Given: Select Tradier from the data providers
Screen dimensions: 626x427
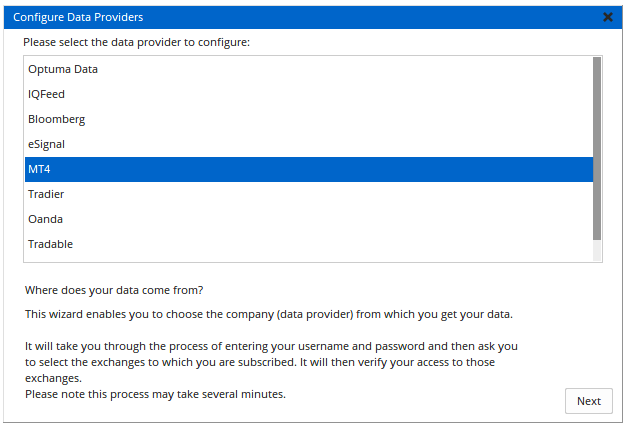Looking at the screenshot, I should pyautogui.click(x=46, y=194).
